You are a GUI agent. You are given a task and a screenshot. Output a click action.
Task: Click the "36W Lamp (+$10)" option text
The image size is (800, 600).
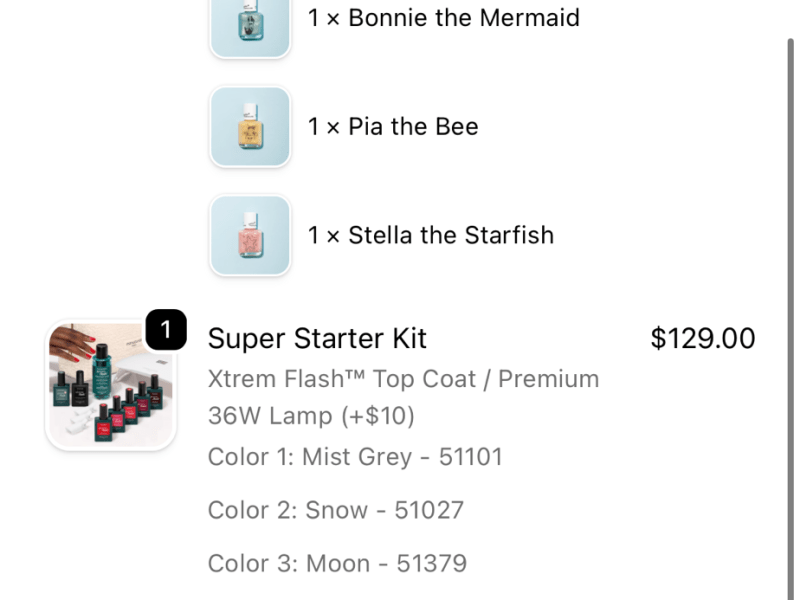(311, 415)
